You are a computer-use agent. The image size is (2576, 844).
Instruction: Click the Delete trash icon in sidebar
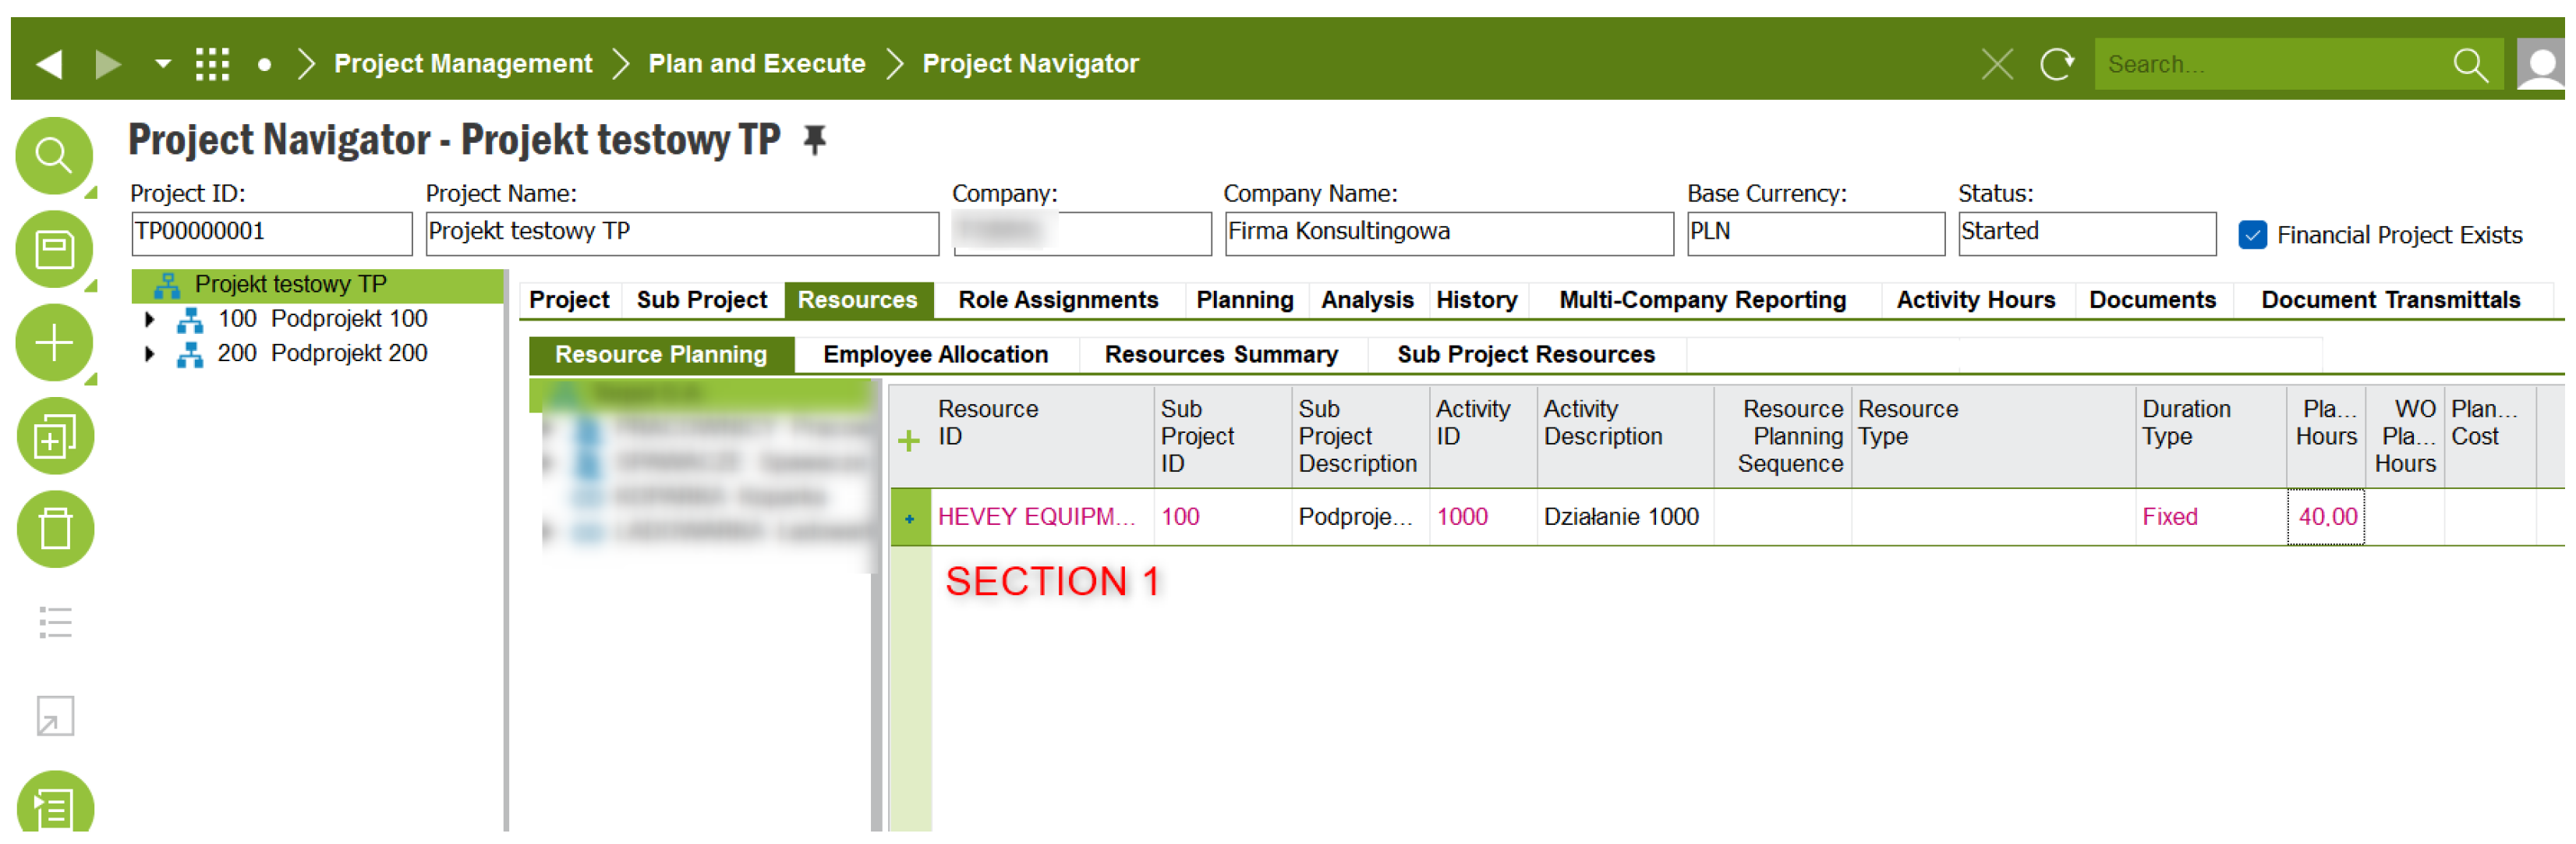[53, 530]
